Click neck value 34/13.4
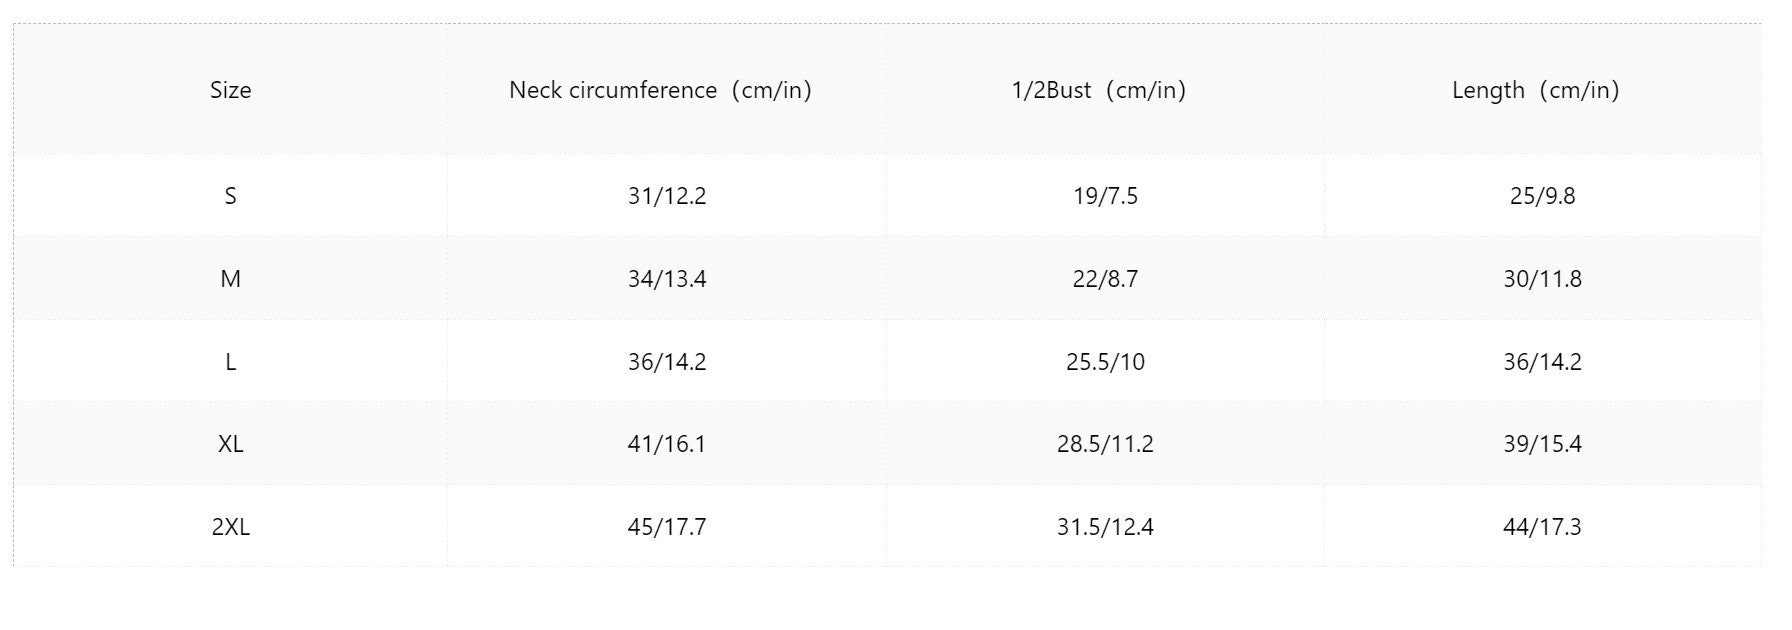Screen dimensions: 1792x630 [667, 279]
